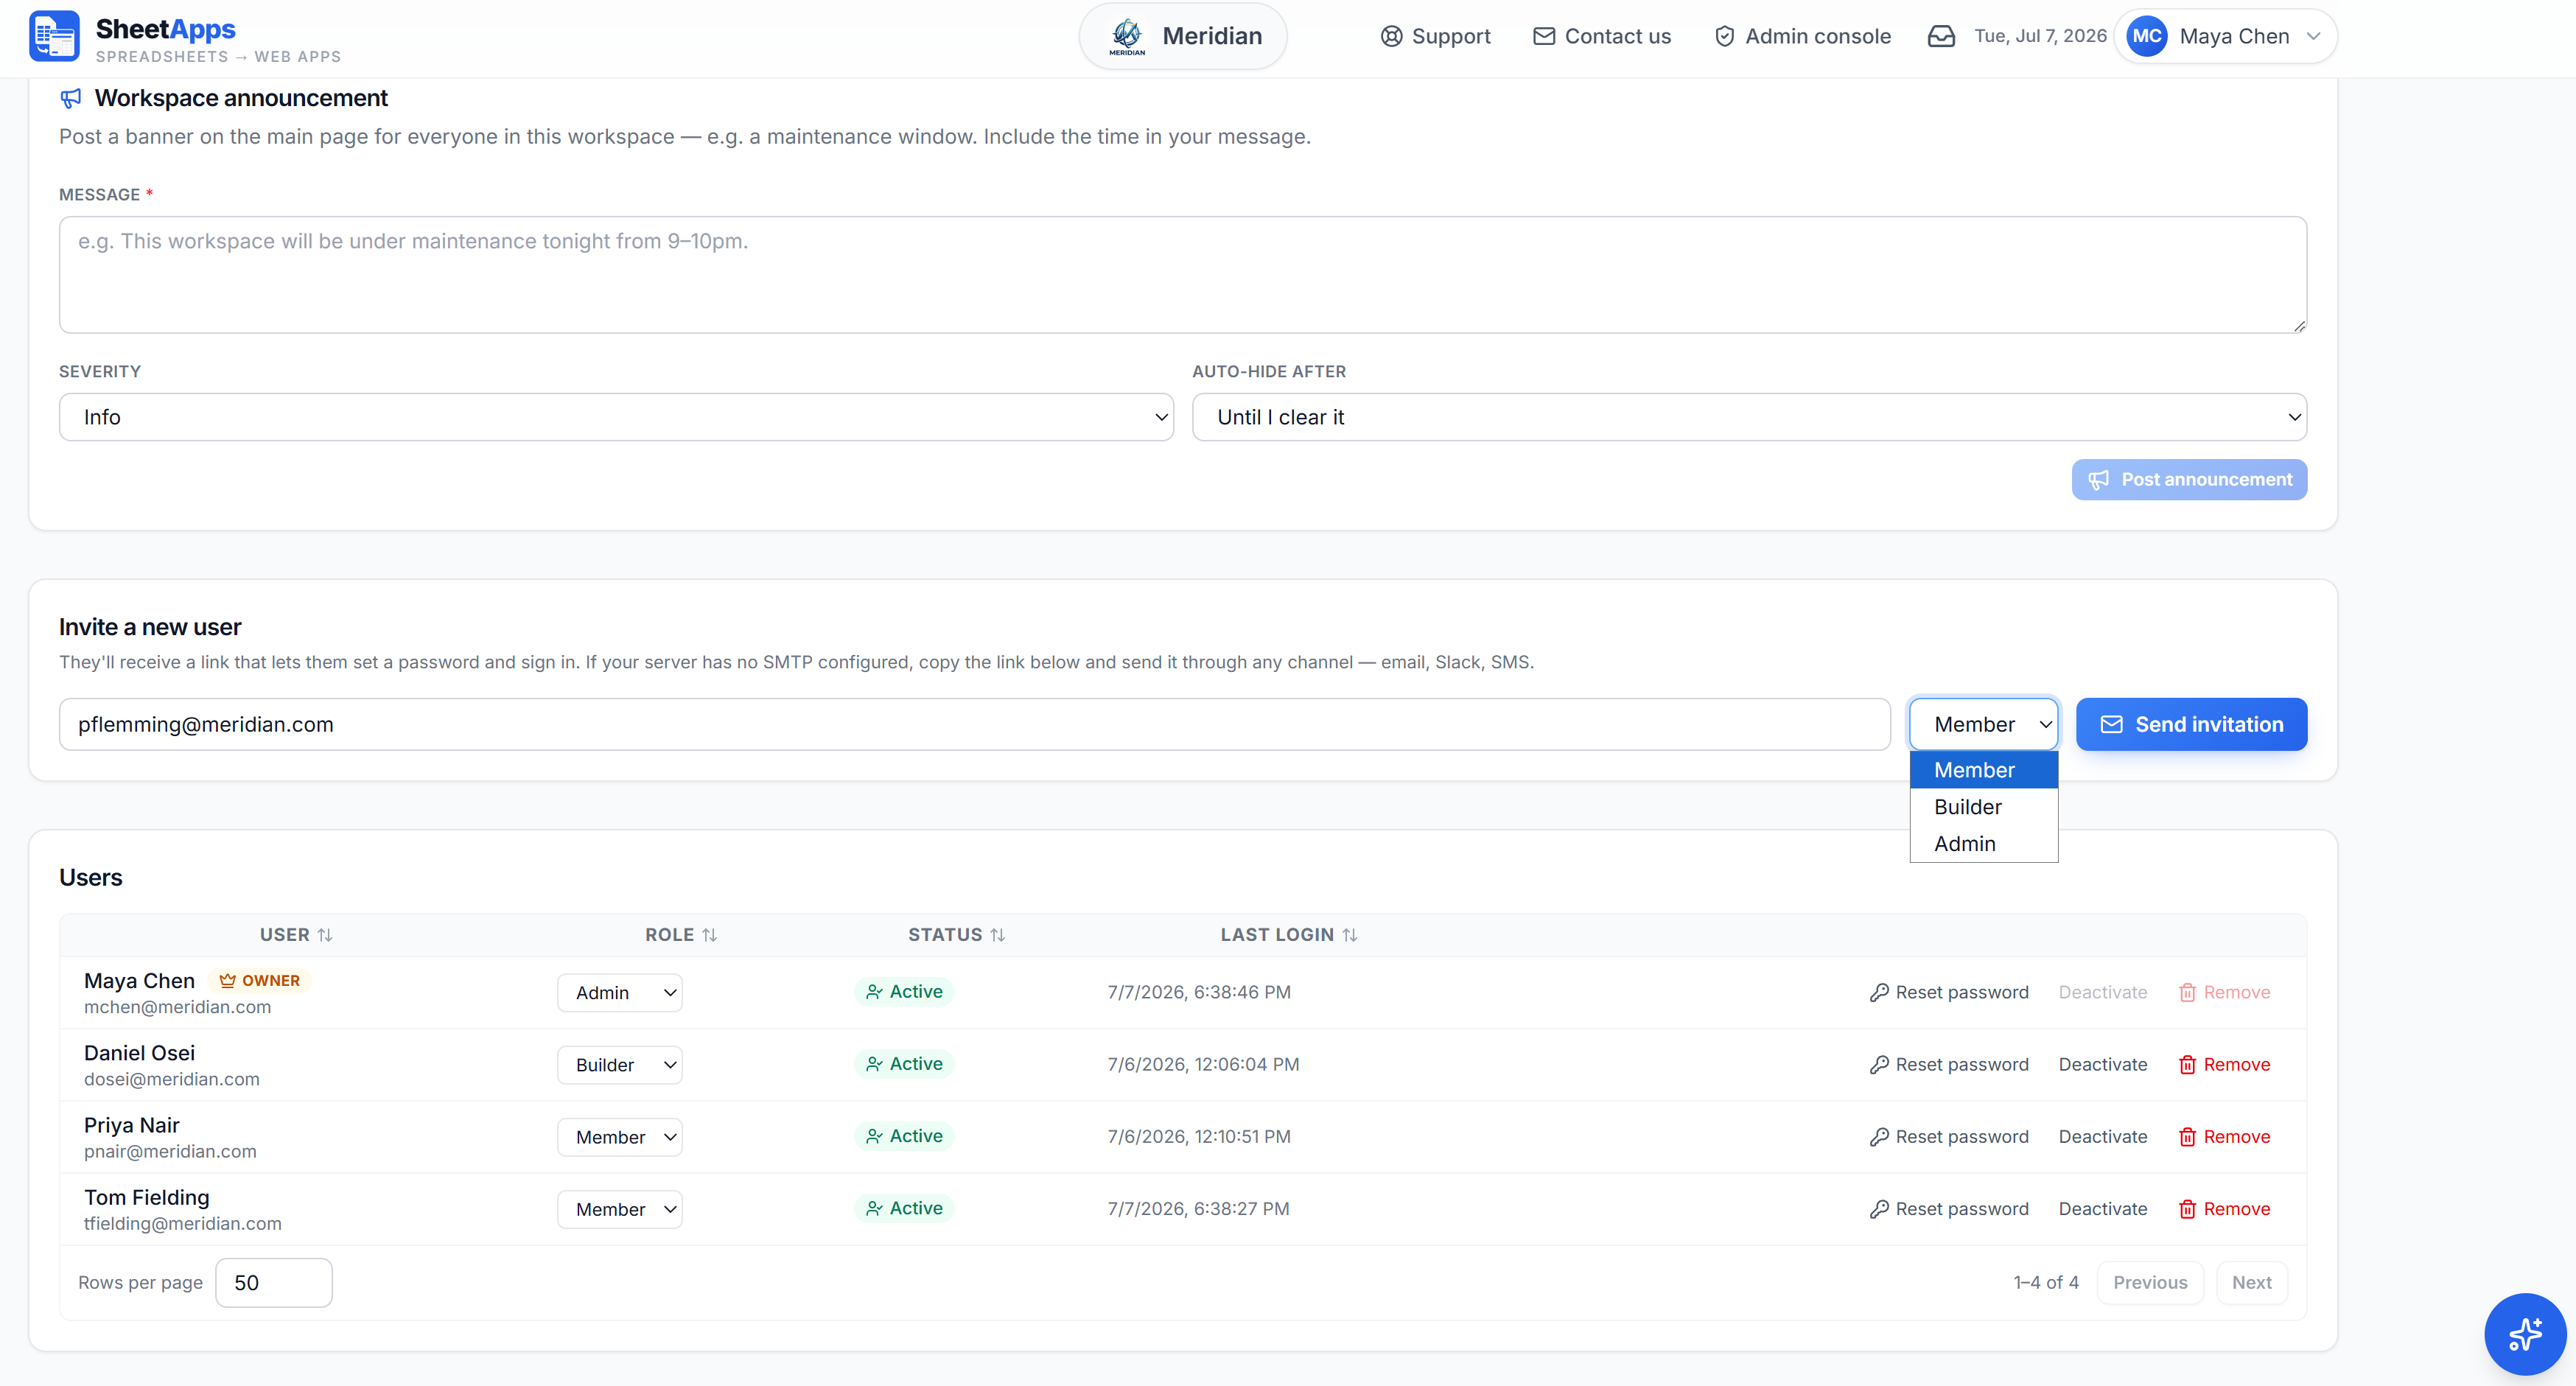Click into the announcement Message textarea

[1182, 275]
